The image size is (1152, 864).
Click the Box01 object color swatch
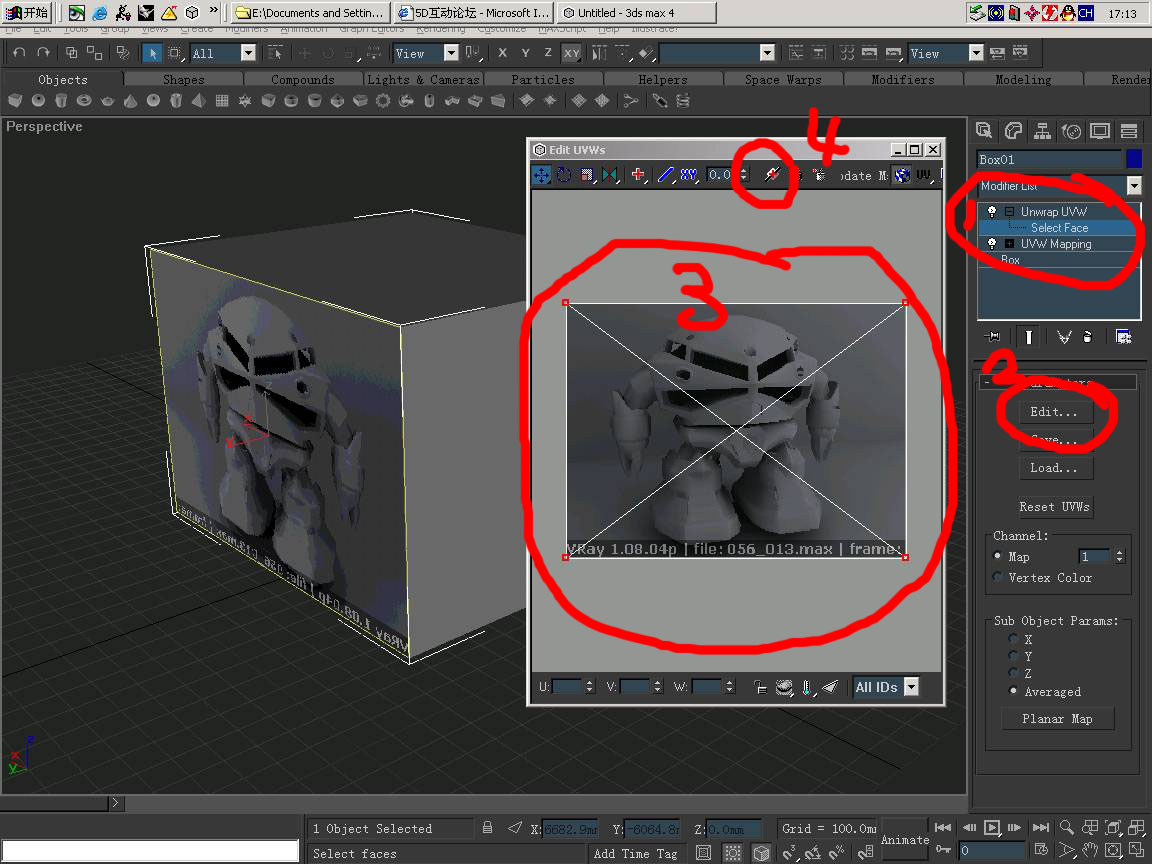click(1134, 159)
